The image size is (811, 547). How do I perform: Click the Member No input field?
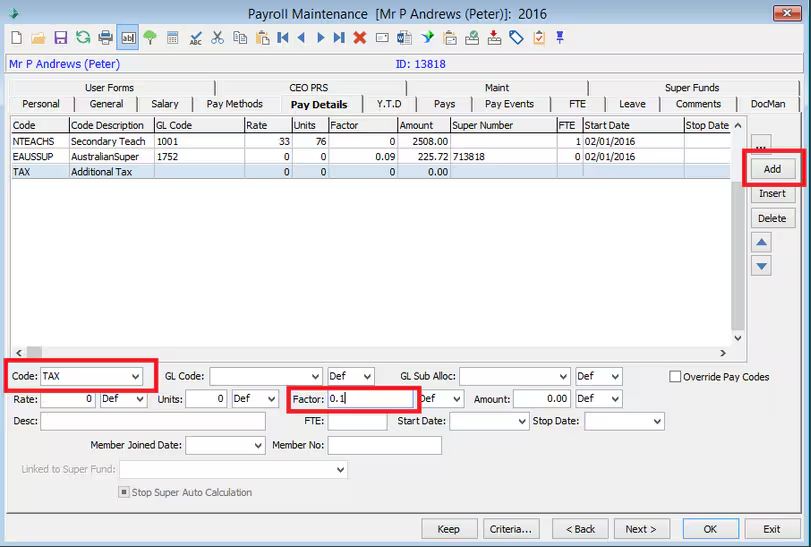click(x=385, y=445)
